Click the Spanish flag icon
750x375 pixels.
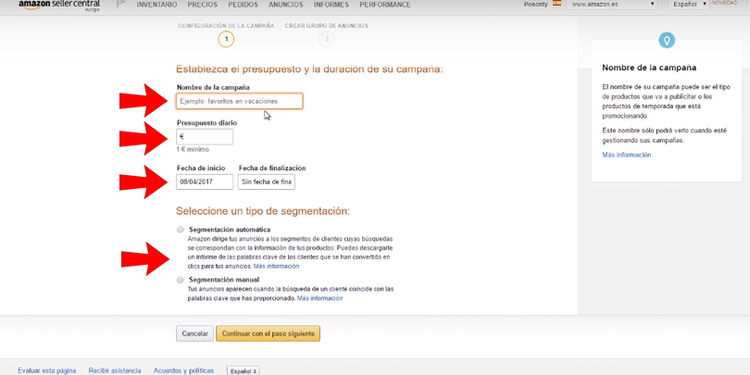557,3
